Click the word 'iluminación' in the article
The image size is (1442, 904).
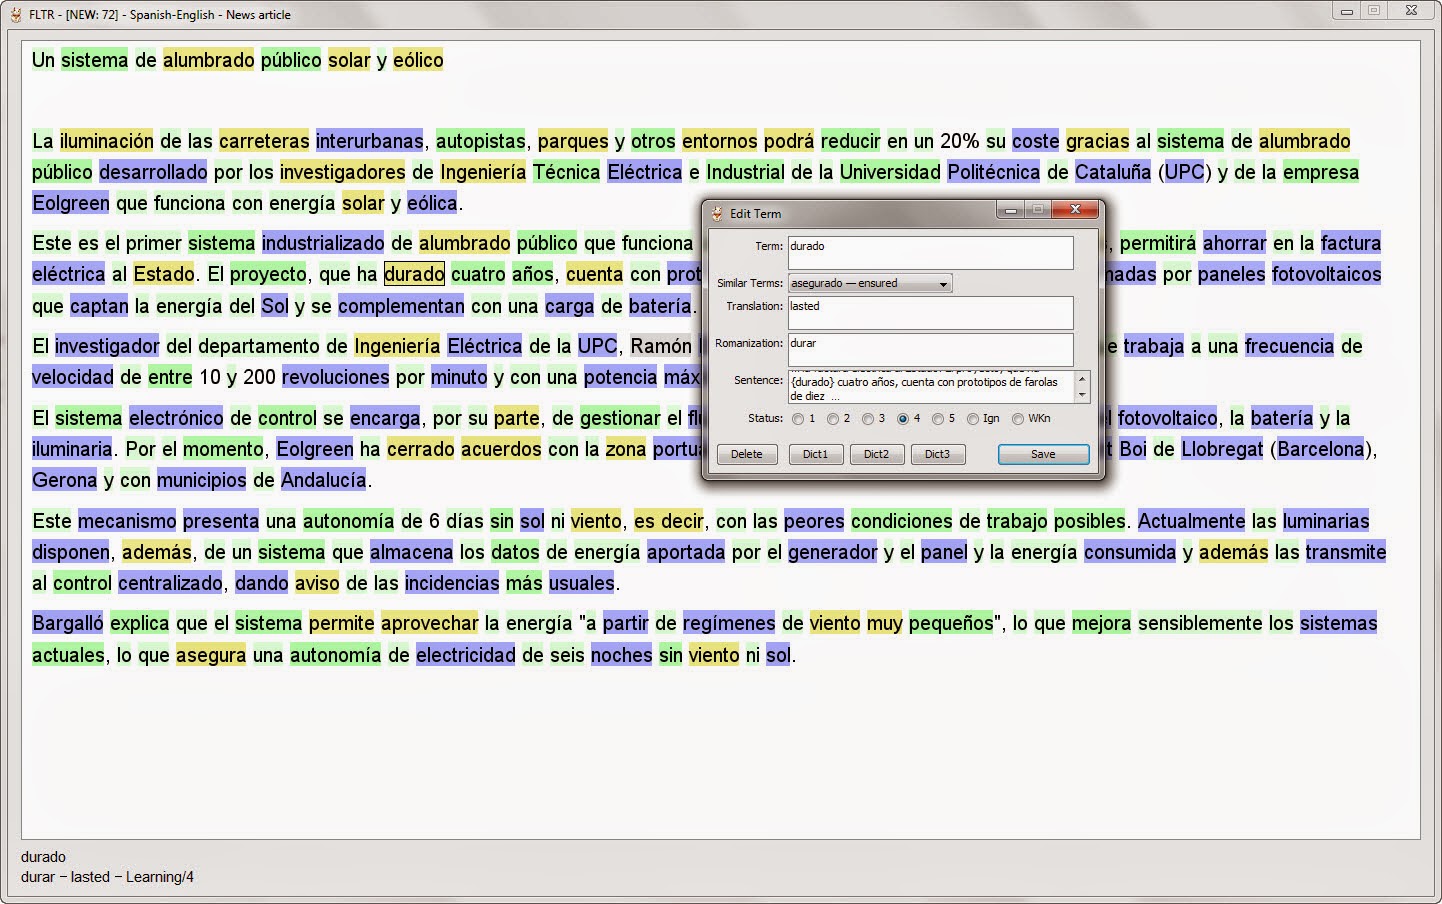(x=106, y=141)
